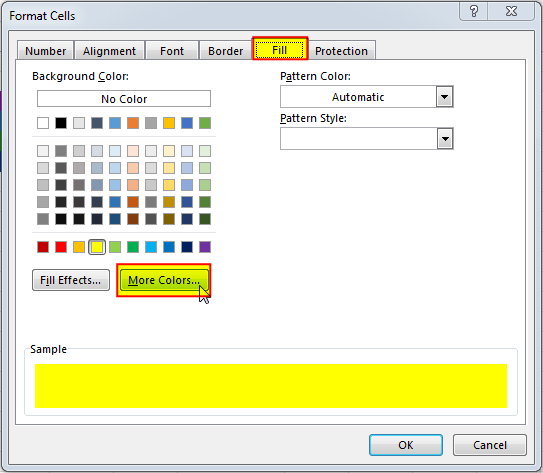The image size is (543, 473).
Task: Switch to the Protection tab
Action: point(341,51)
